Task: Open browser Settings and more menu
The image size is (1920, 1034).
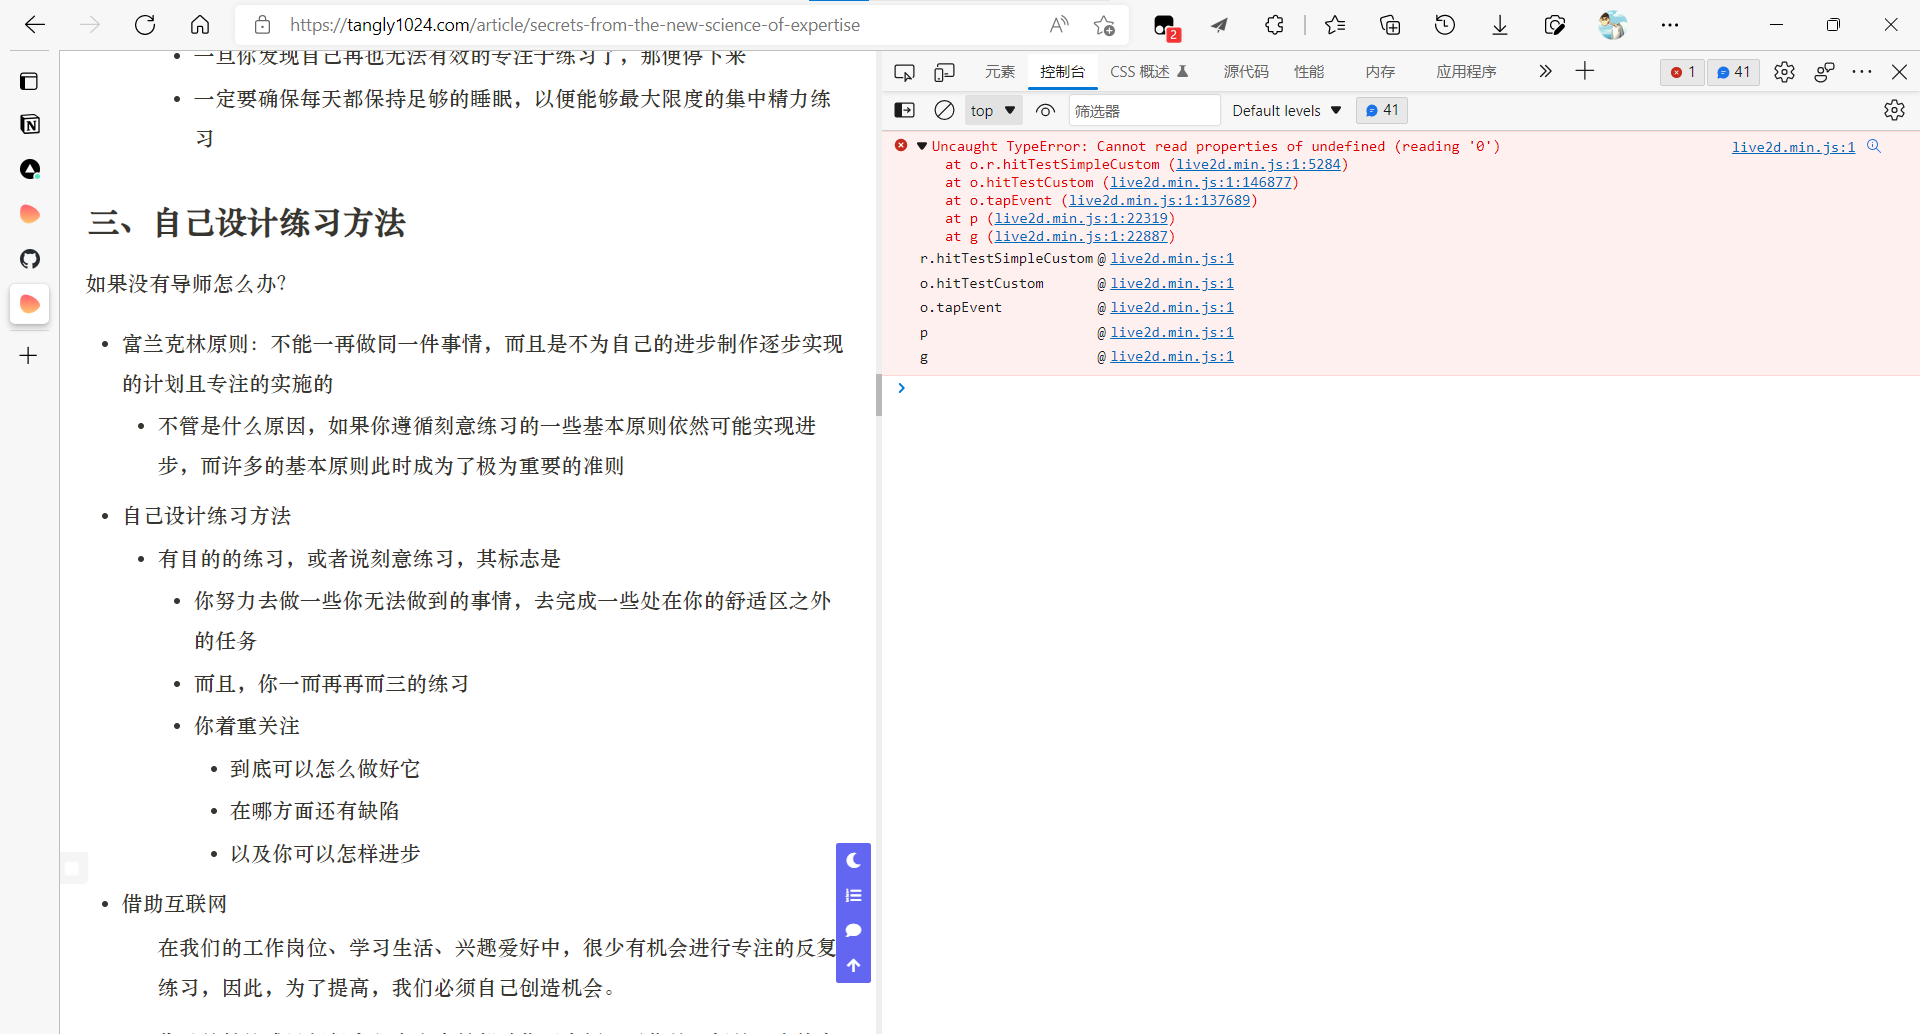Action: click(x=1670, y=25)
